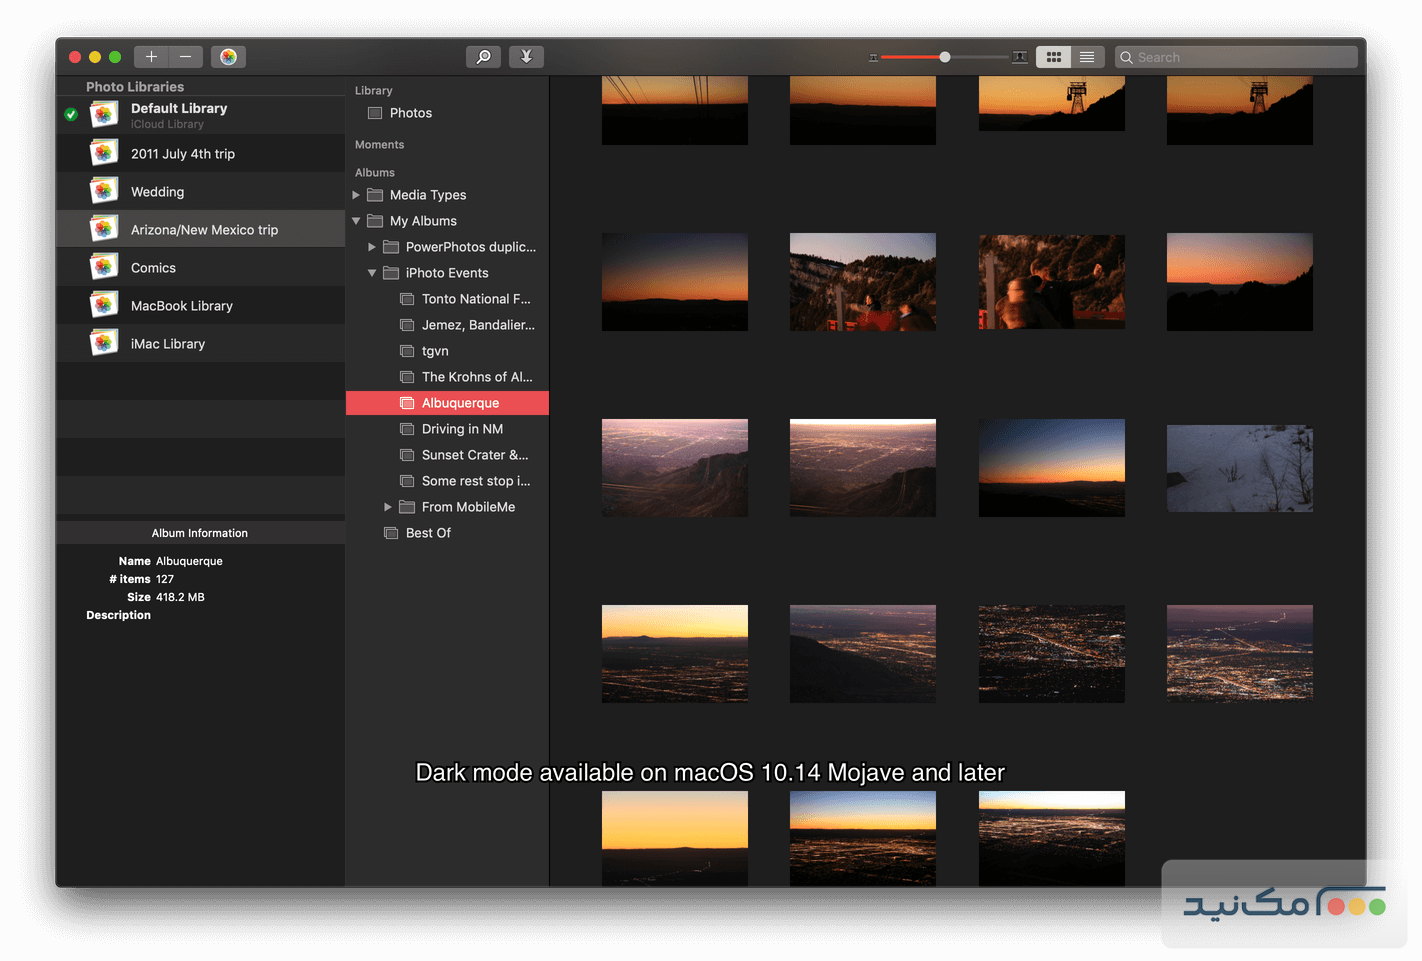Screen dimensions: 1422x961
Task: Adjust the thumbnail size slider handle
Action: click(945, 57)
